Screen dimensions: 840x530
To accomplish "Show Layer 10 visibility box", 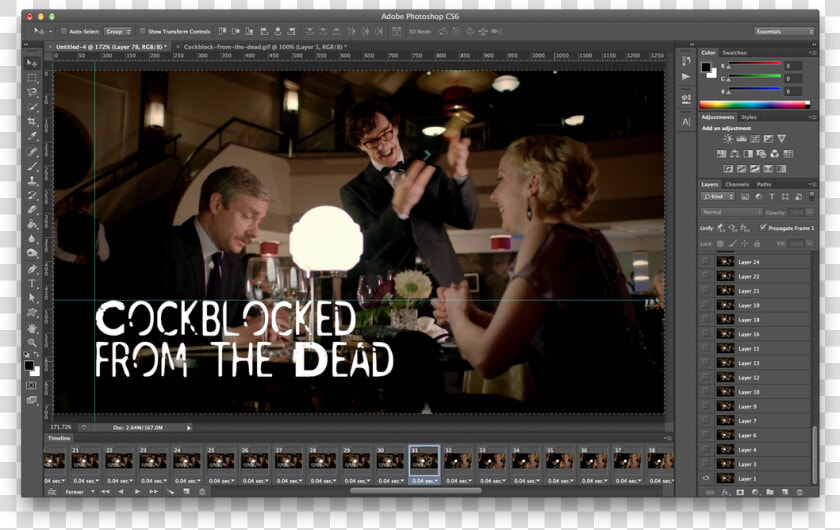I will click(706, 392).
